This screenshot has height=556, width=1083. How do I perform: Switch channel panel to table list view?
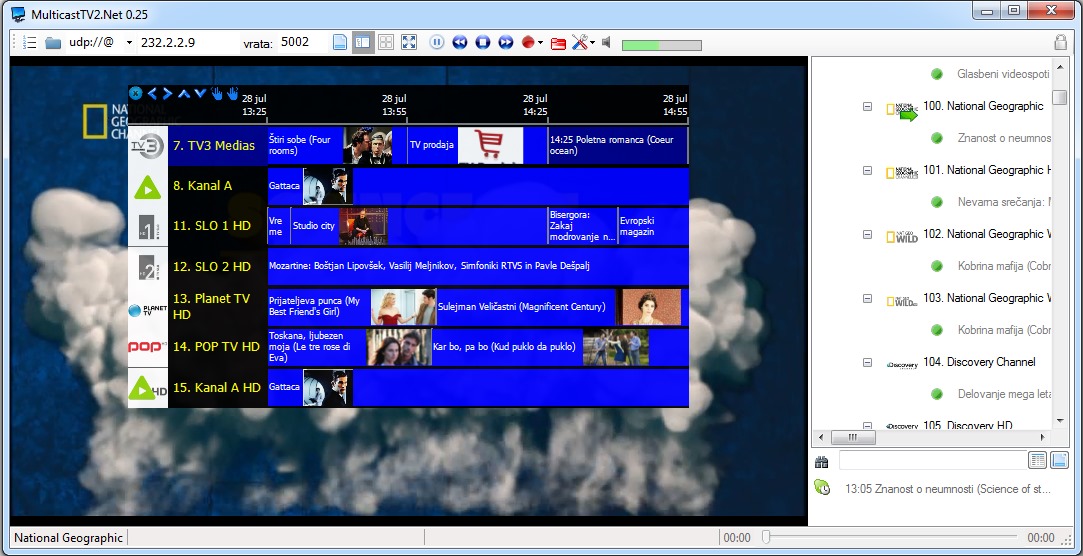[1037, 460]
